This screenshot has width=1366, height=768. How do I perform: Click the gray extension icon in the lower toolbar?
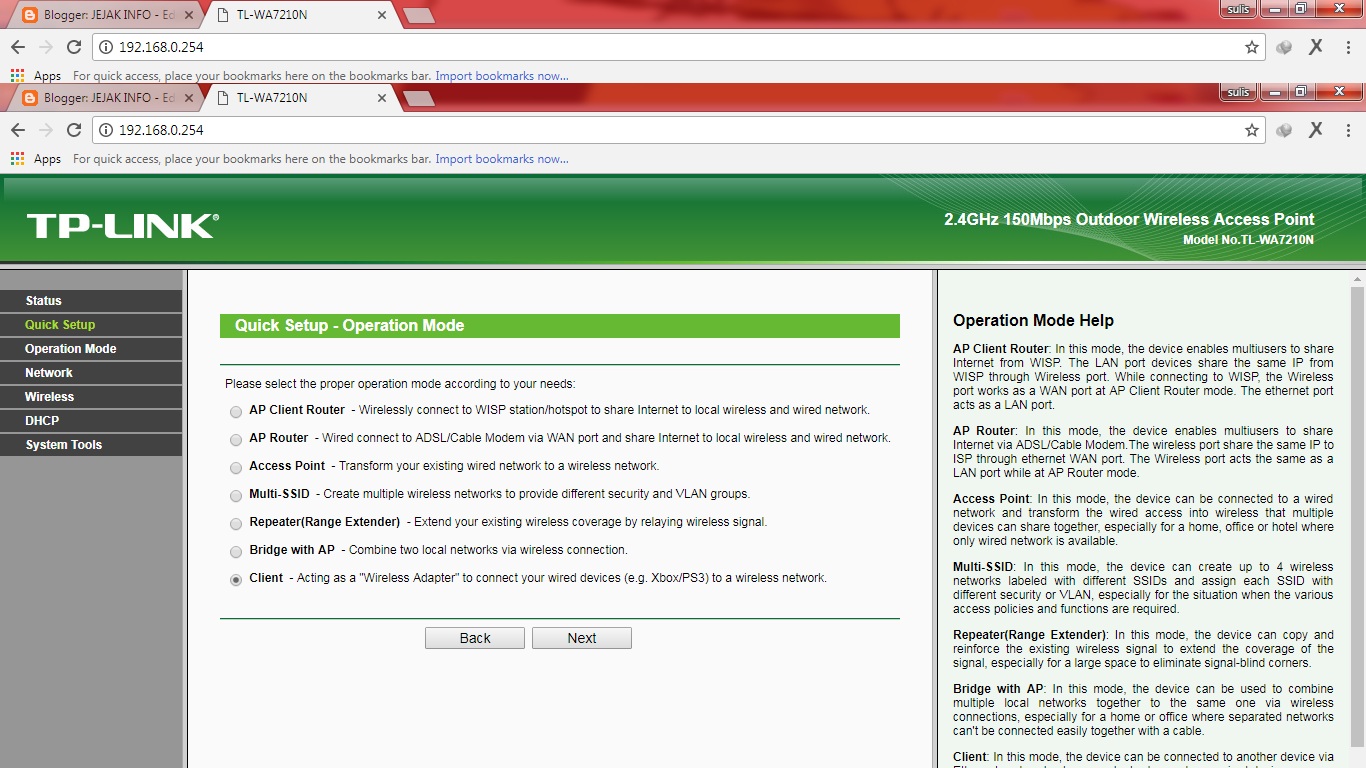[x=1285, y=130]
